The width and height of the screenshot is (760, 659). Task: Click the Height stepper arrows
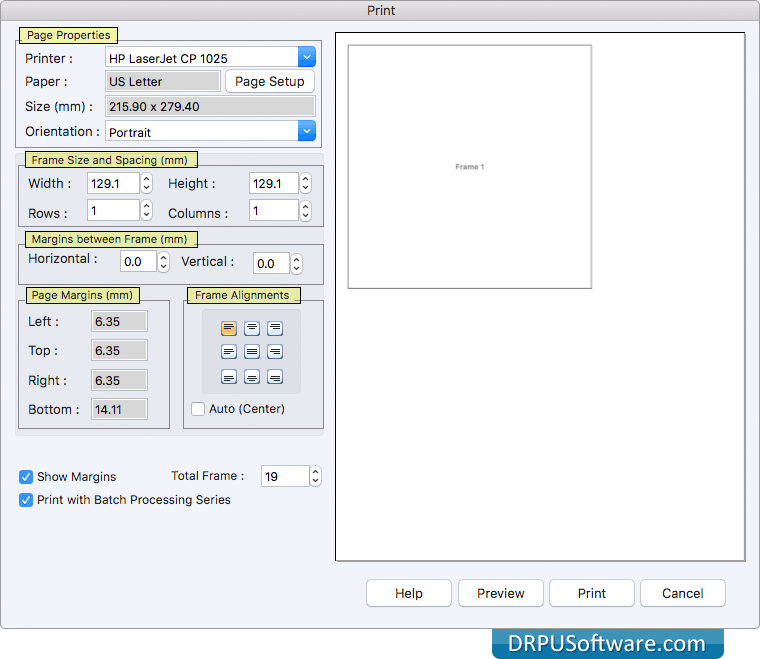tap(305, 183)
